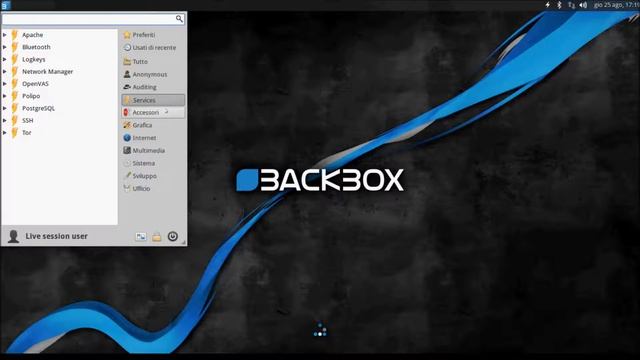Select the Services category
The image size is (640, 360).
click(153, 100)
